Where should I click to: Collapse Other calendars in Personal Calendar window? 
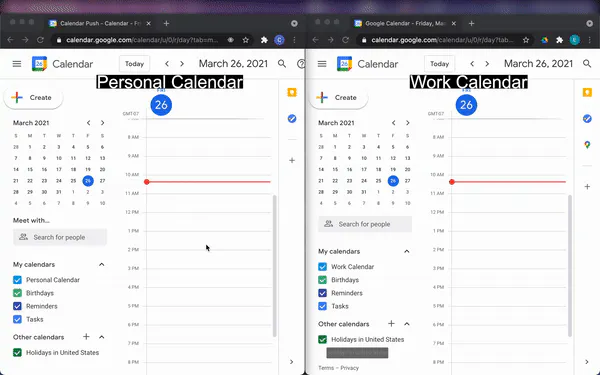pos(101,337)
